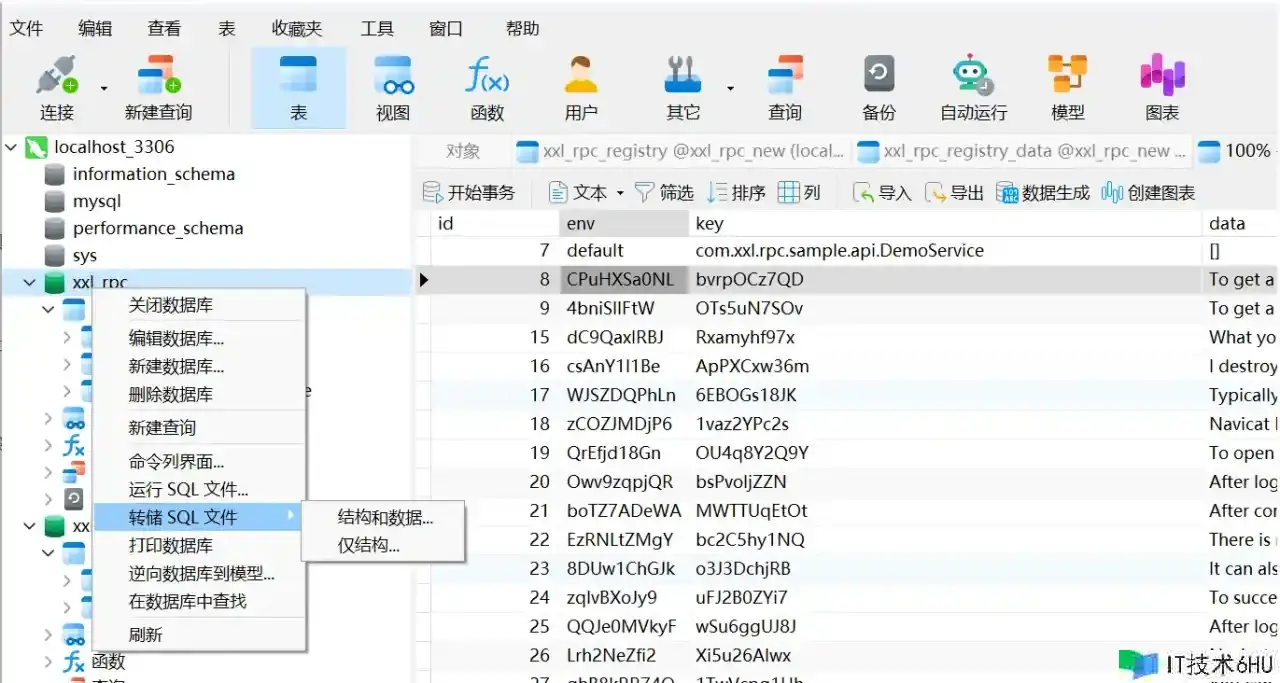Collapse the xxl_rpc database tree node
This screenshot has width=1280, height=683.
coord(30,283)
